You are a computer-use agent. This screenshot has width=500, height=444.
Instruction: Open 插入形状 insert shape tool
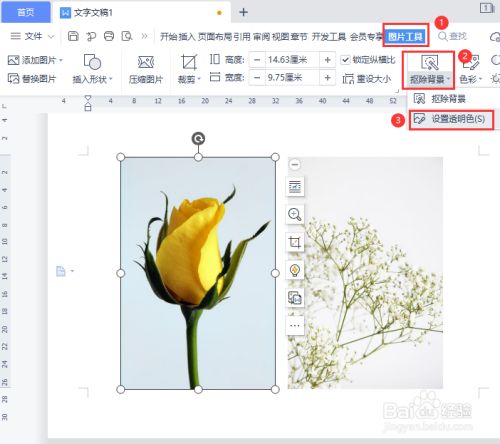(x=92, y=69)
